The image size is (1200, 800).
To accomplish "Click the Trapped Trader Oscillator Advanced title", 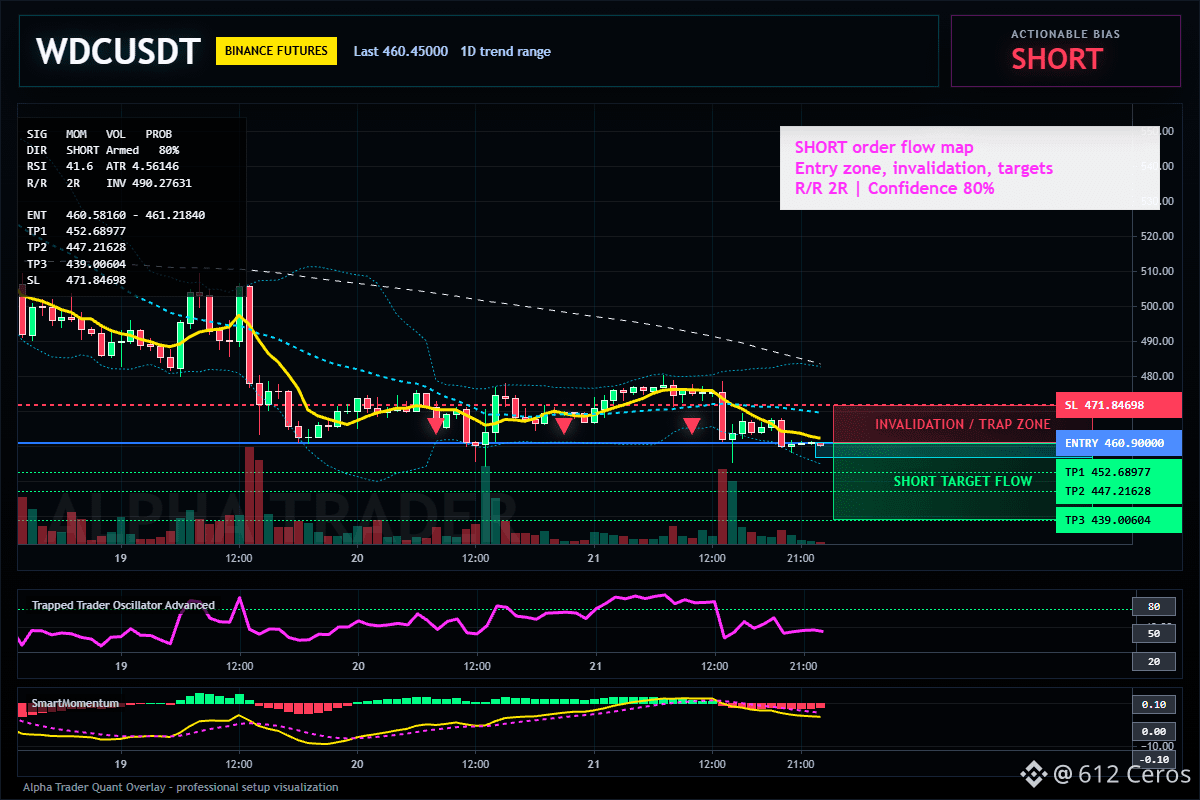I will tap(123, 605).
